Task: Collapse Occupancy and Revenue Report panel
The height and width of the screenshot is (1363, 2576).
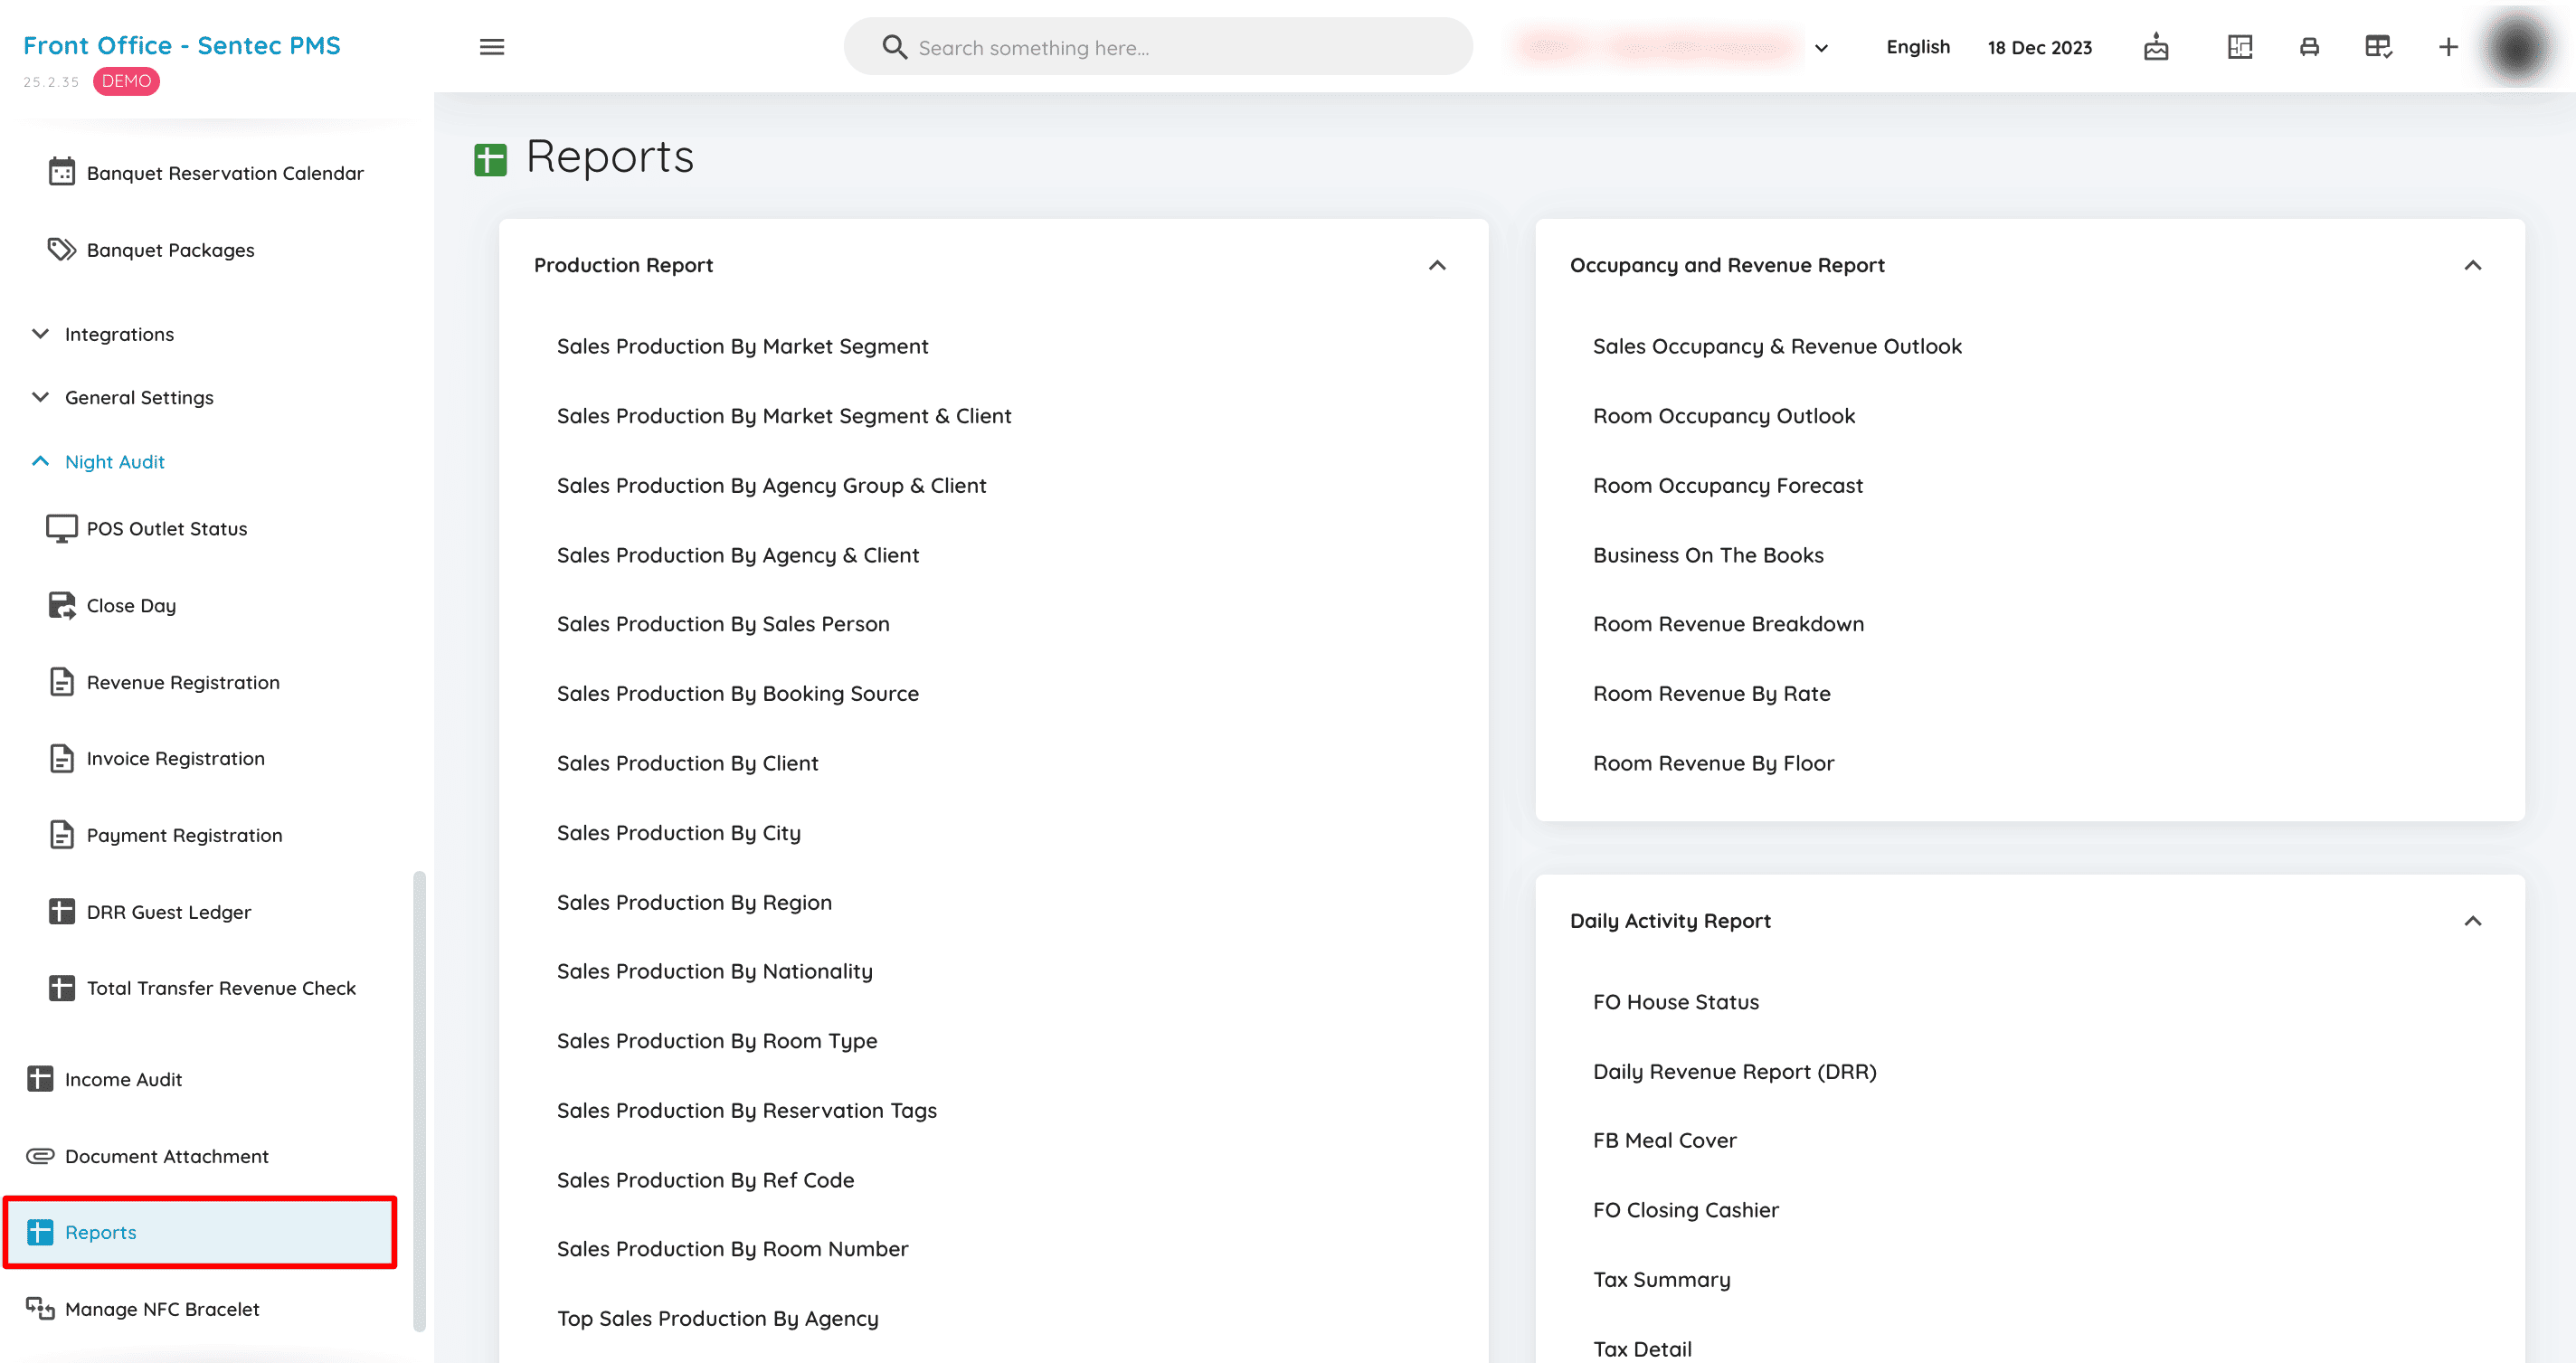Action: tap(2473, 265)
